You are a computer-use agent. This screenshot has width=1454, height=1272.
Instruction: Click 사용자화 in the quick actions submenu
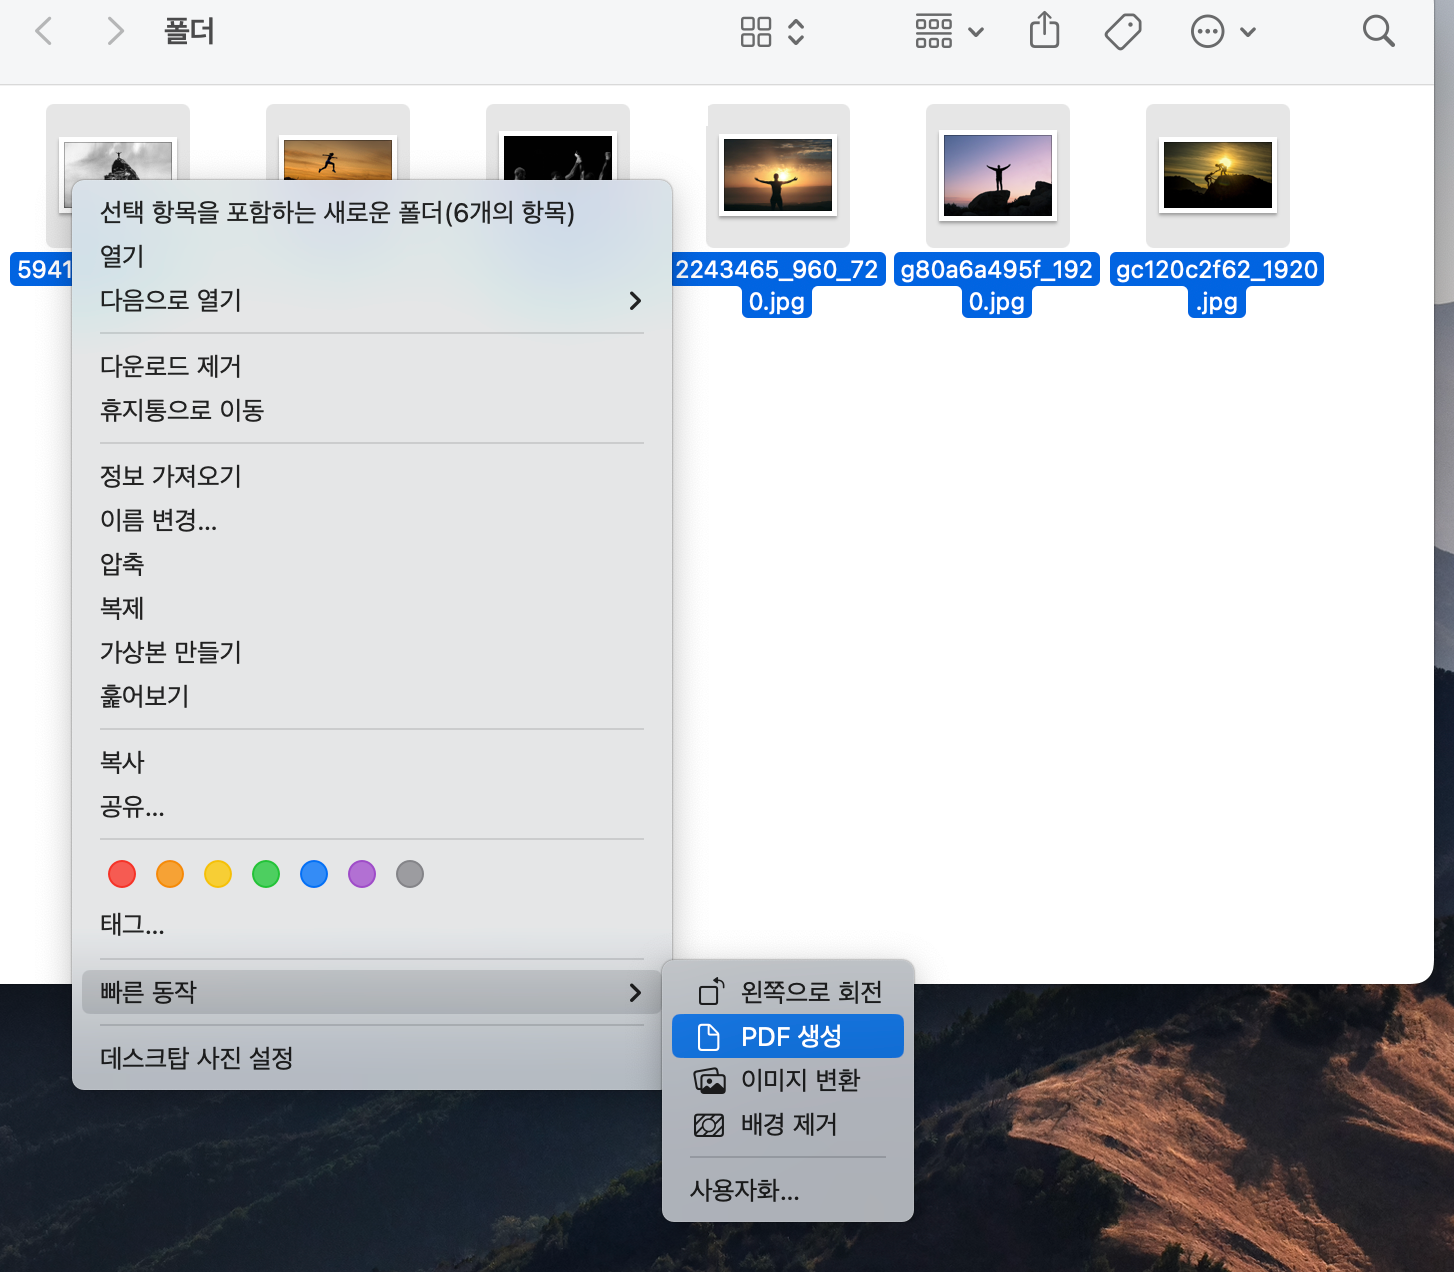point(744,1191)
